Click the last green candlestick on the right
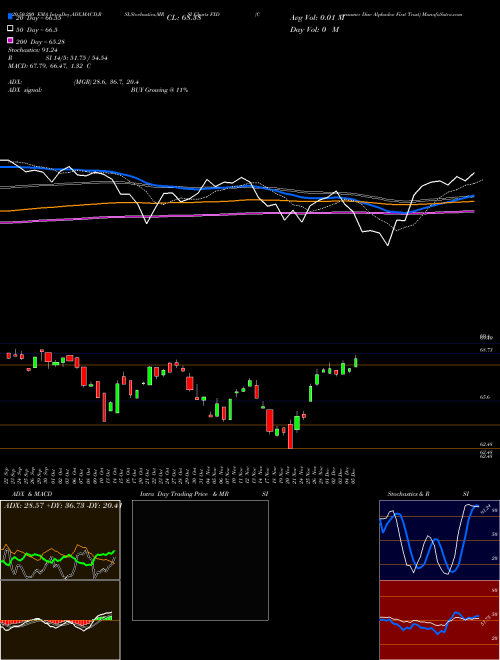This screenshot has width=500, height=660. click(356, 362)
